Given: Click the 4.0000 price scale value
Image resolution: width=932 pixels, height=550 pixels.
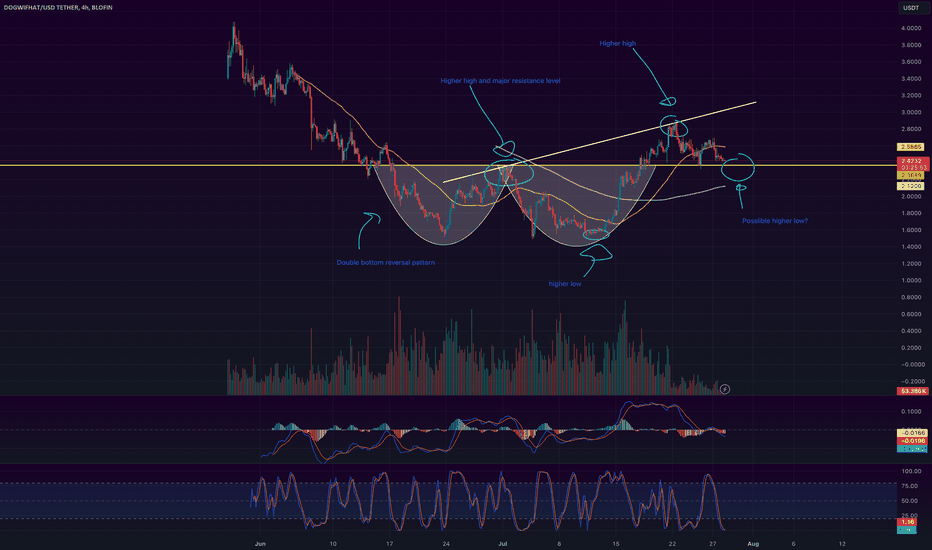Looking at the screenshot, I should point(911,28).
